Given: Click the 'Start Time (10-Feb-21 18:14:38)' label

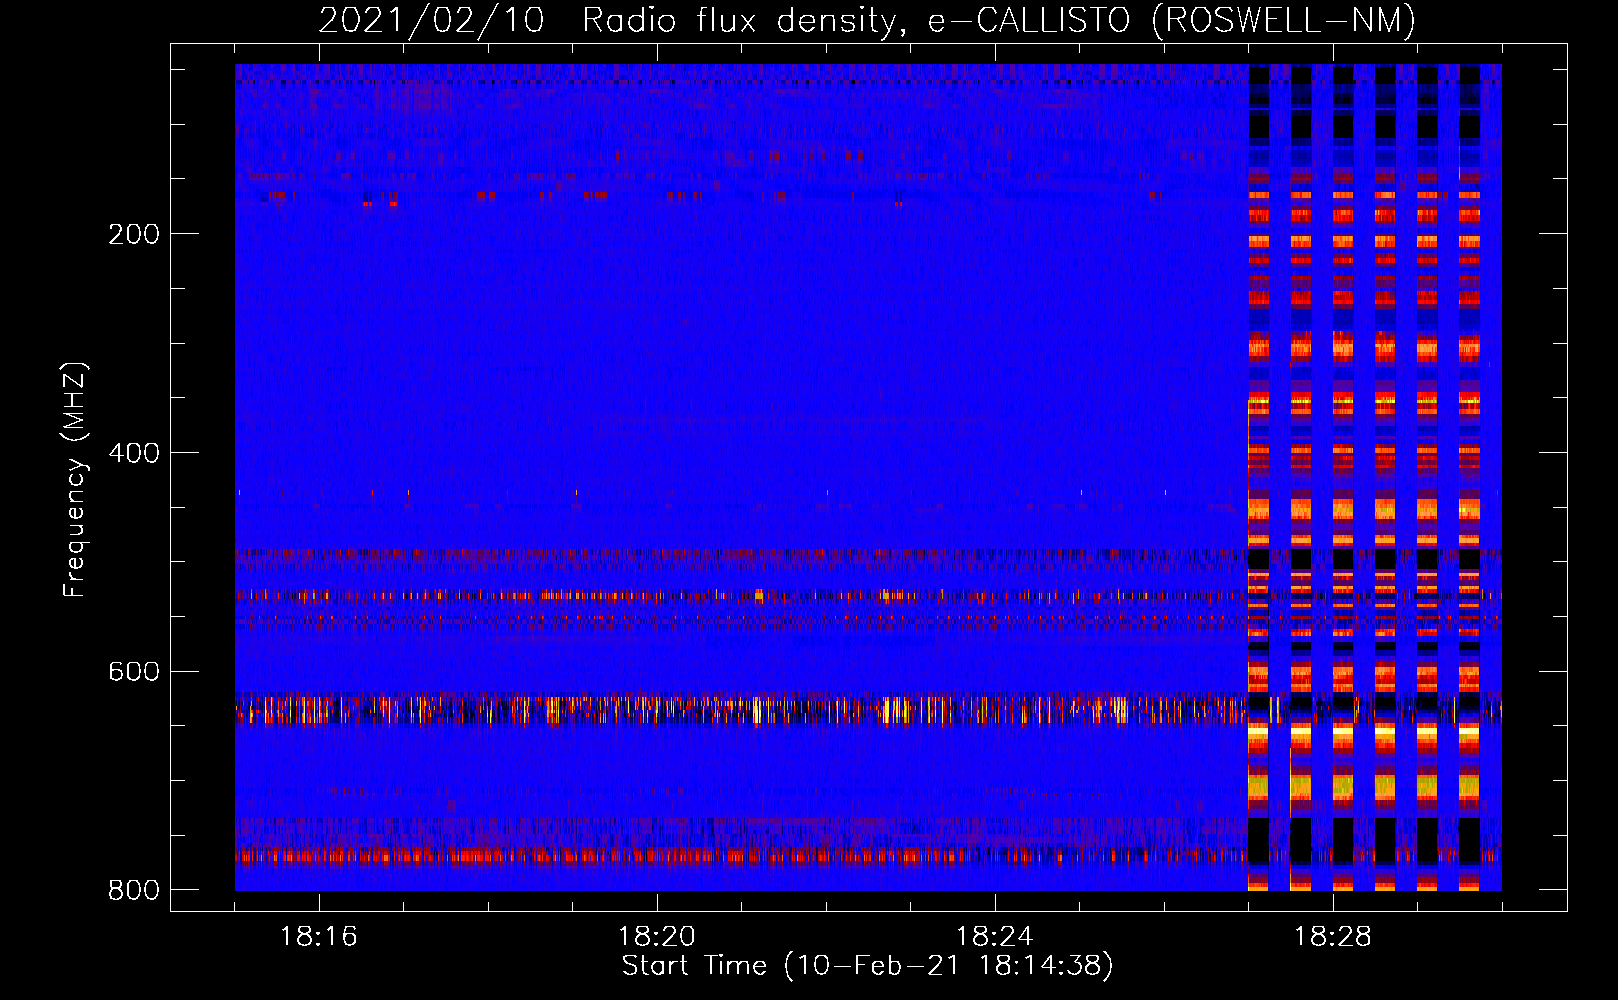Looking at the screenshot, I should pos(867,966).
